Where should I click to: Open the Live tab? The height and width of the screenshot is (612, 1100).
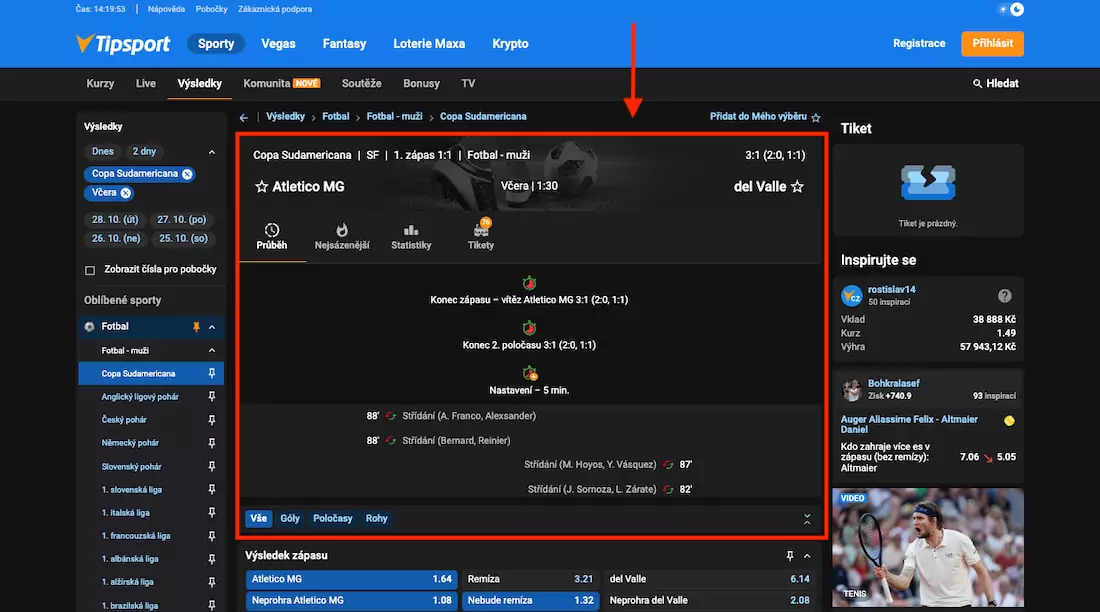tap(146, 84)
